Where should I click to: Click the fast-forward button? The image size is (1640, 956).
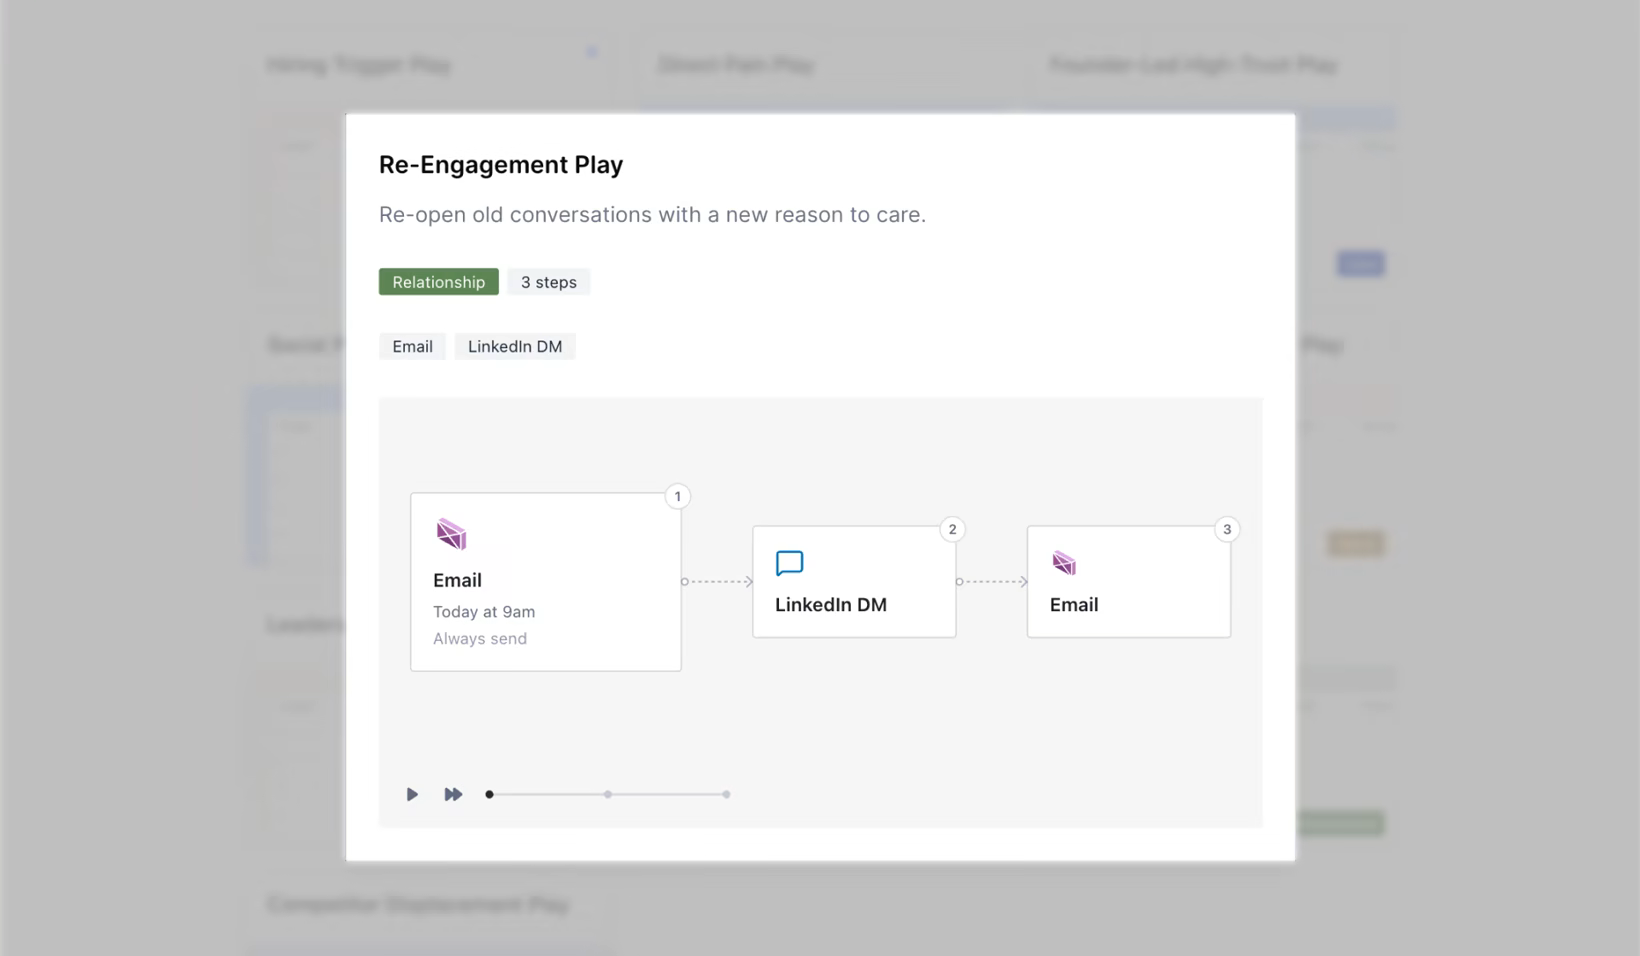tap(453, 794)
